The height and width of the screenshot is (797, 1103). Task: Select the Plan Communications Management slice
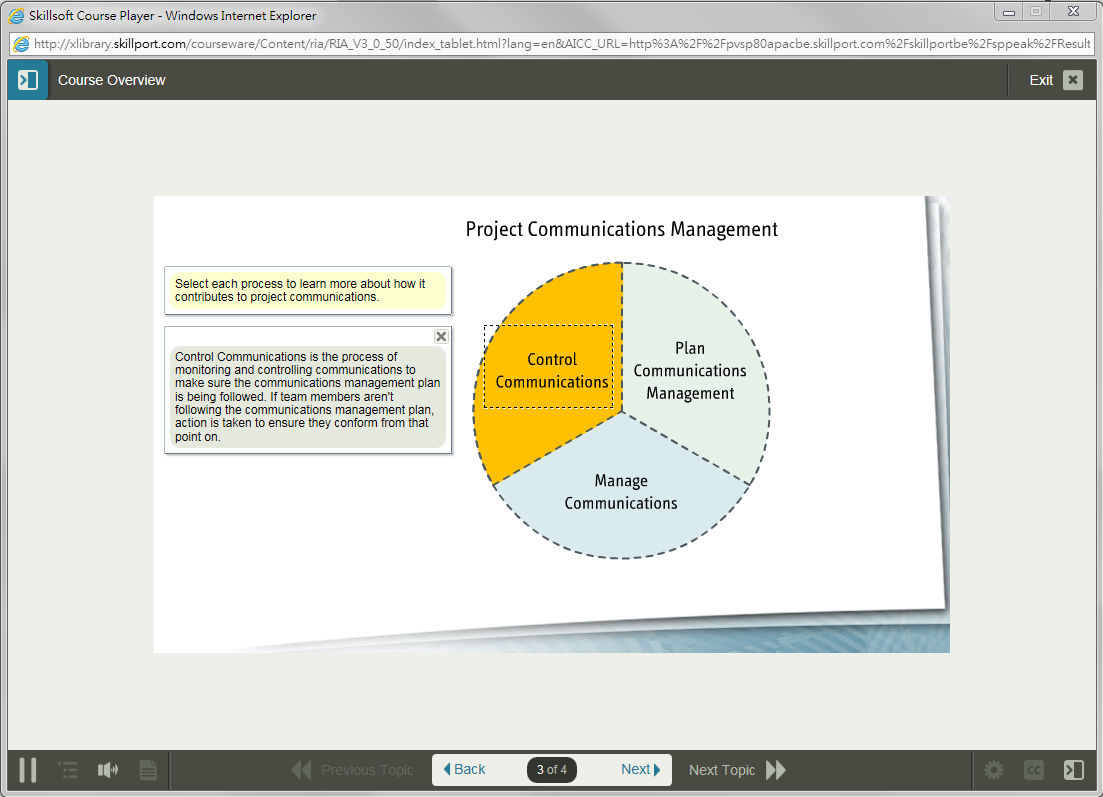(x=690, y=370)
